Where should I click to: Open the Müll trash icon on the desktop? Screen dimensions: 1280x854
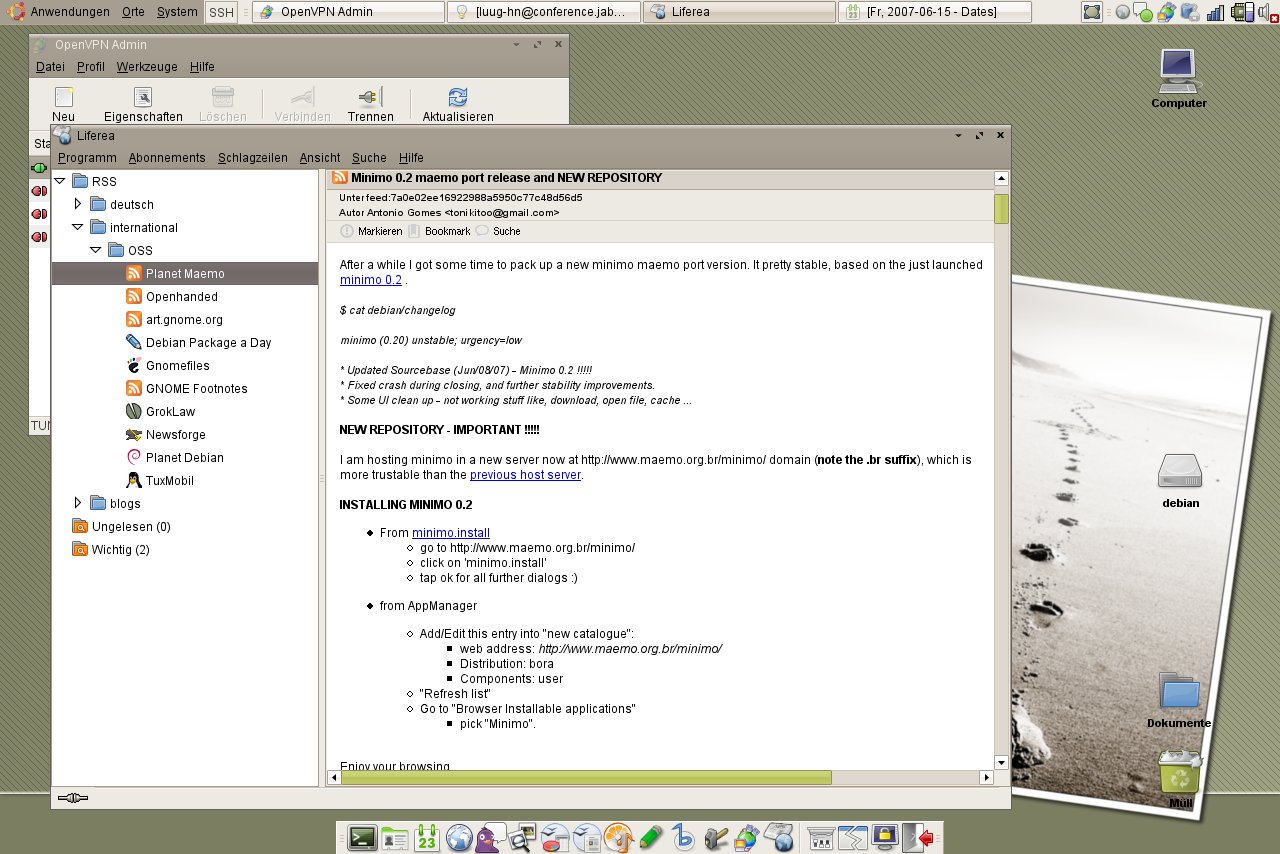pyautogui.click(x=1180, y=780)
